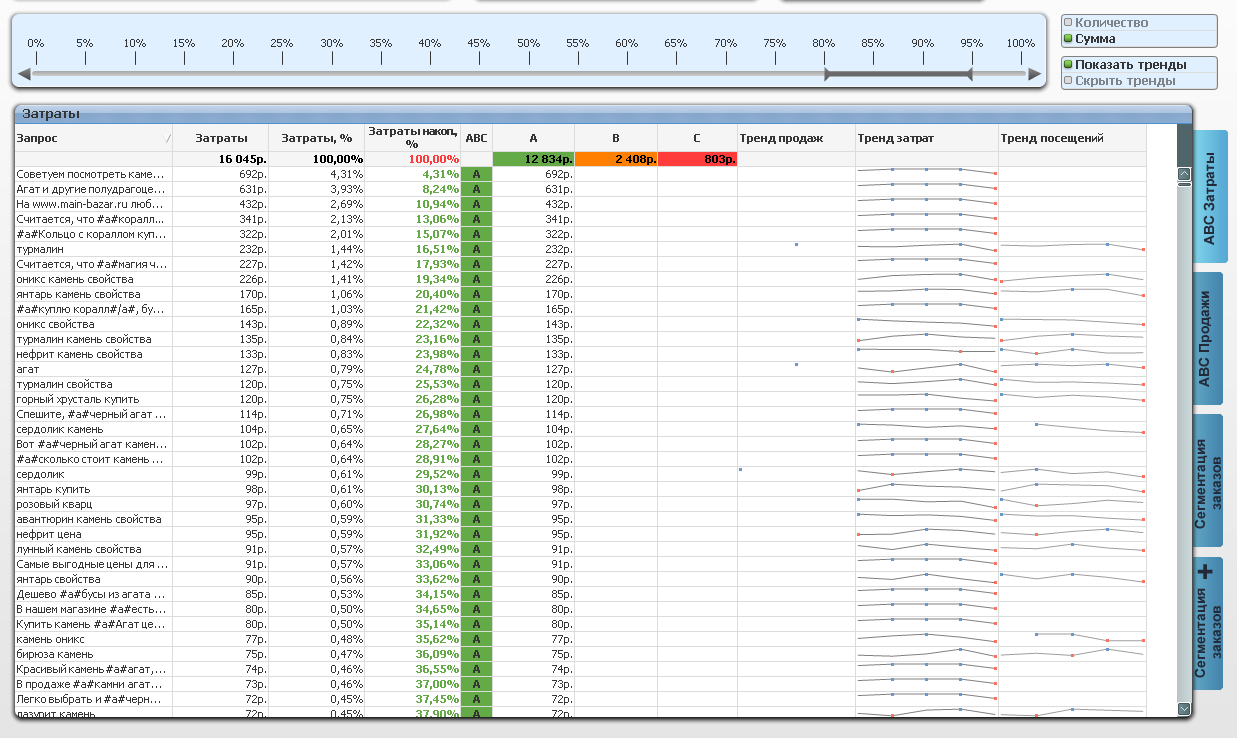Viewport: 1237px width, 738px height.
Task: Click the Тренд продаж column header
Action: (796, 138)
